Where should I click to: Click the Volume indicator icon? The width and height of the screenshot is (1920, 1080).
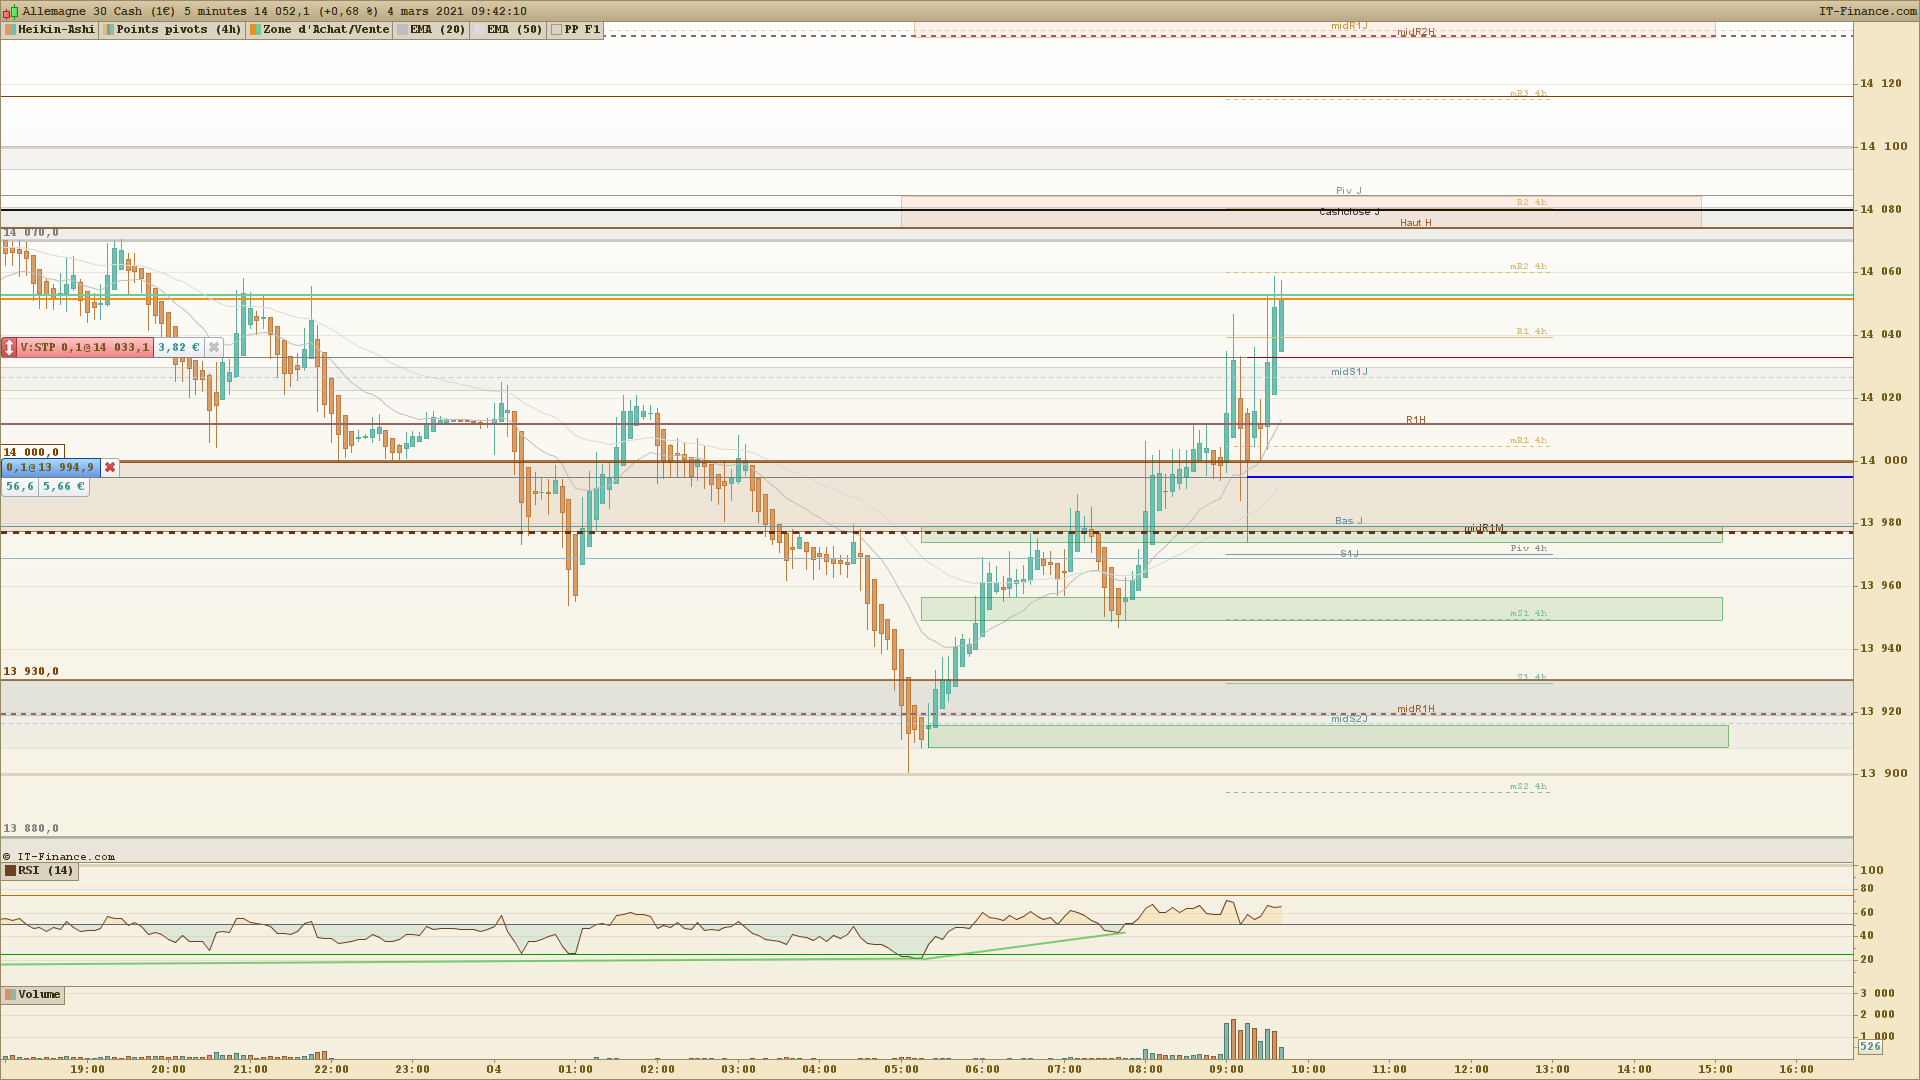10,995
